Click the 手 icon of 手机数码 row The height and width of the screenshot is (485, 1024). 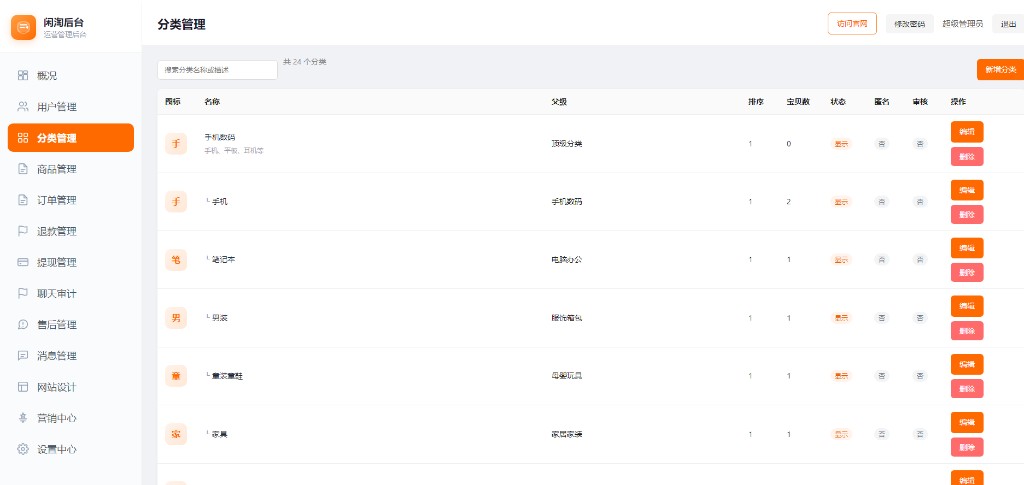point(176,144)
